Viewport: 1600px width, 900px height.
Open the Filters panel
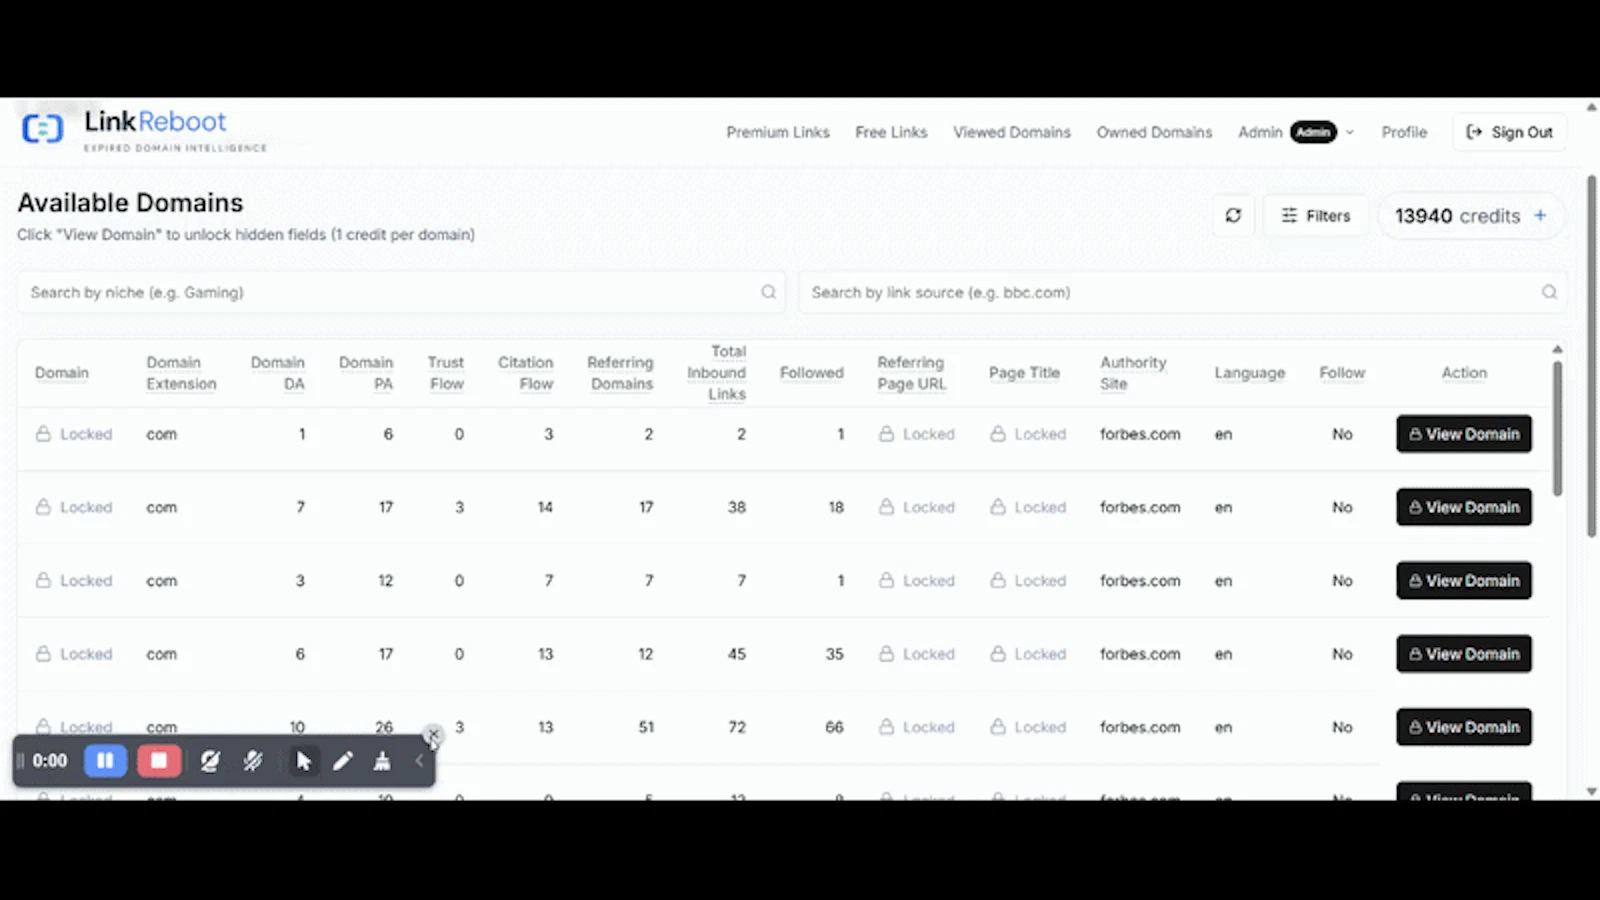point(1316,216)
